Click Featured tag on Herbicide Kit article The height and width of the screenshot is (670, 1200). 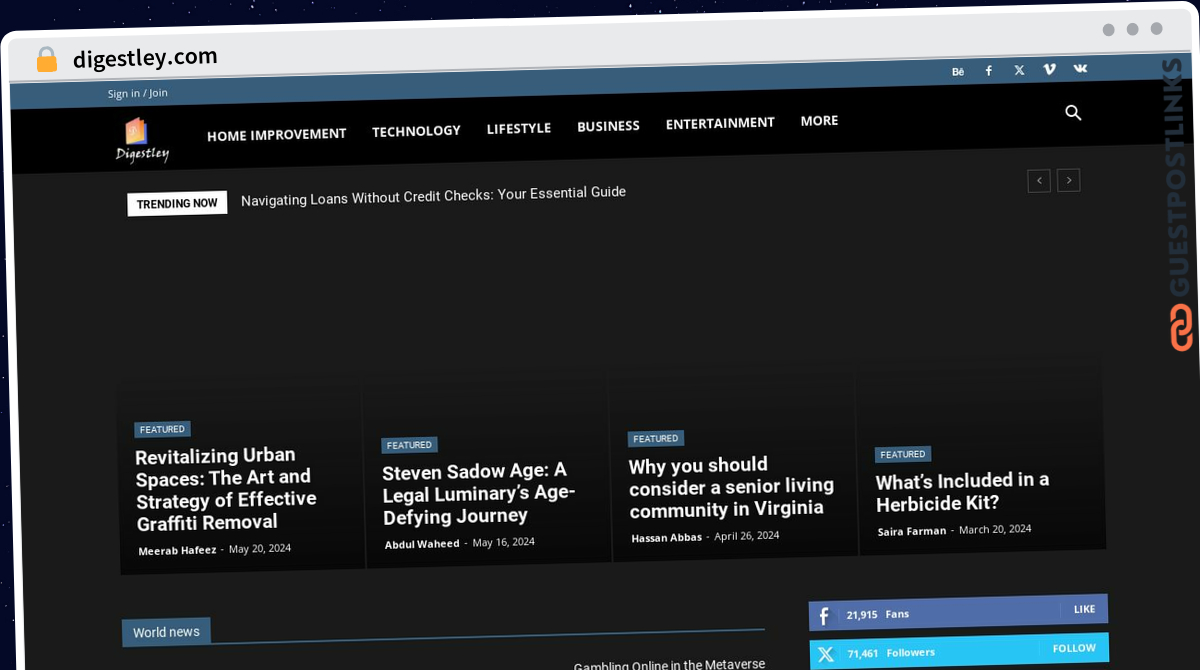[903, 454]
